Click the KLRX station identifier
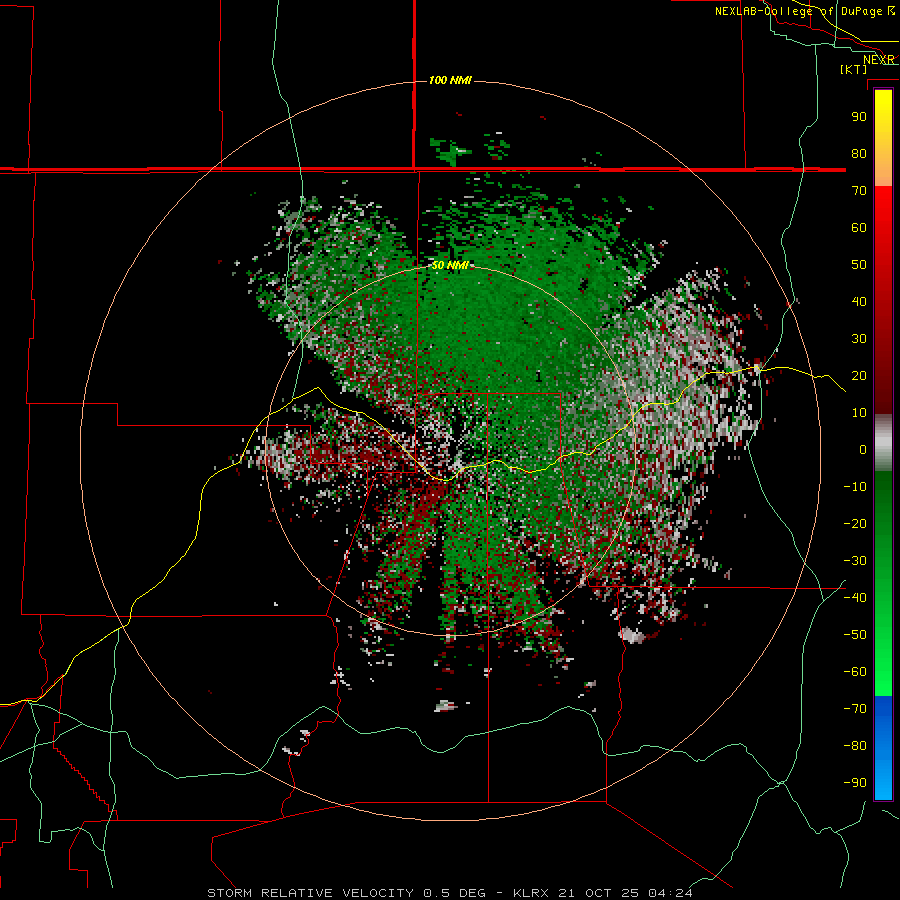This screenshot has width=900, height=900. pos(533,893)
